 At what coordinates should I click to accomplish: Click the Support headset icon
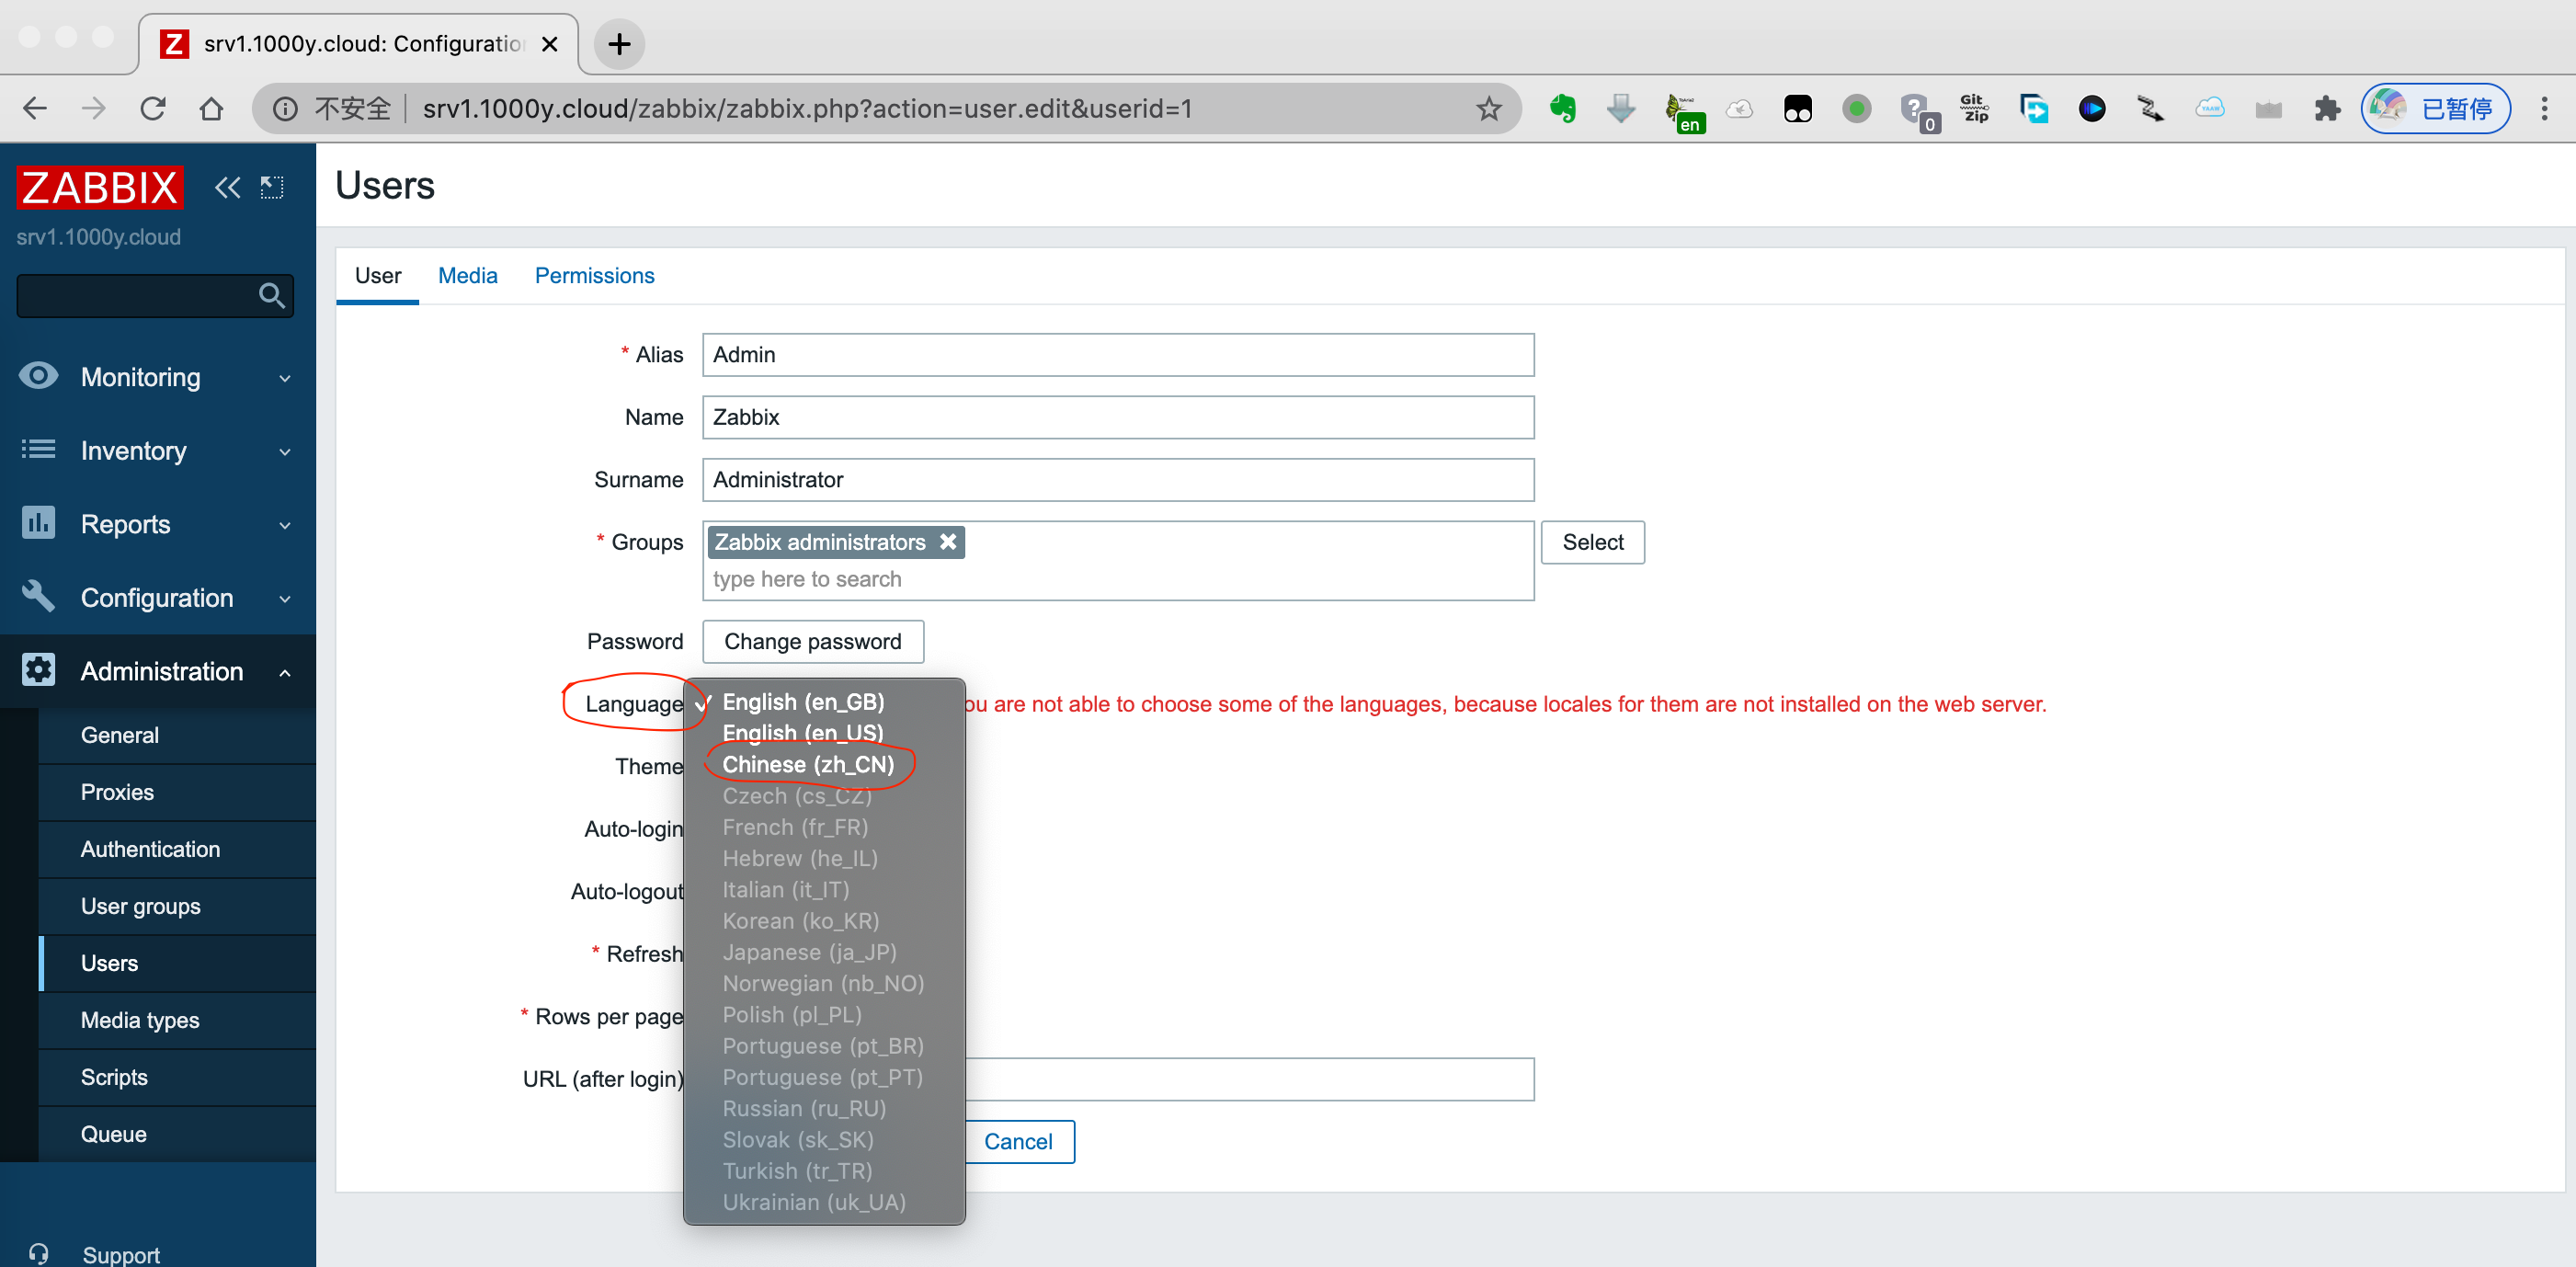coord(38,1253)
